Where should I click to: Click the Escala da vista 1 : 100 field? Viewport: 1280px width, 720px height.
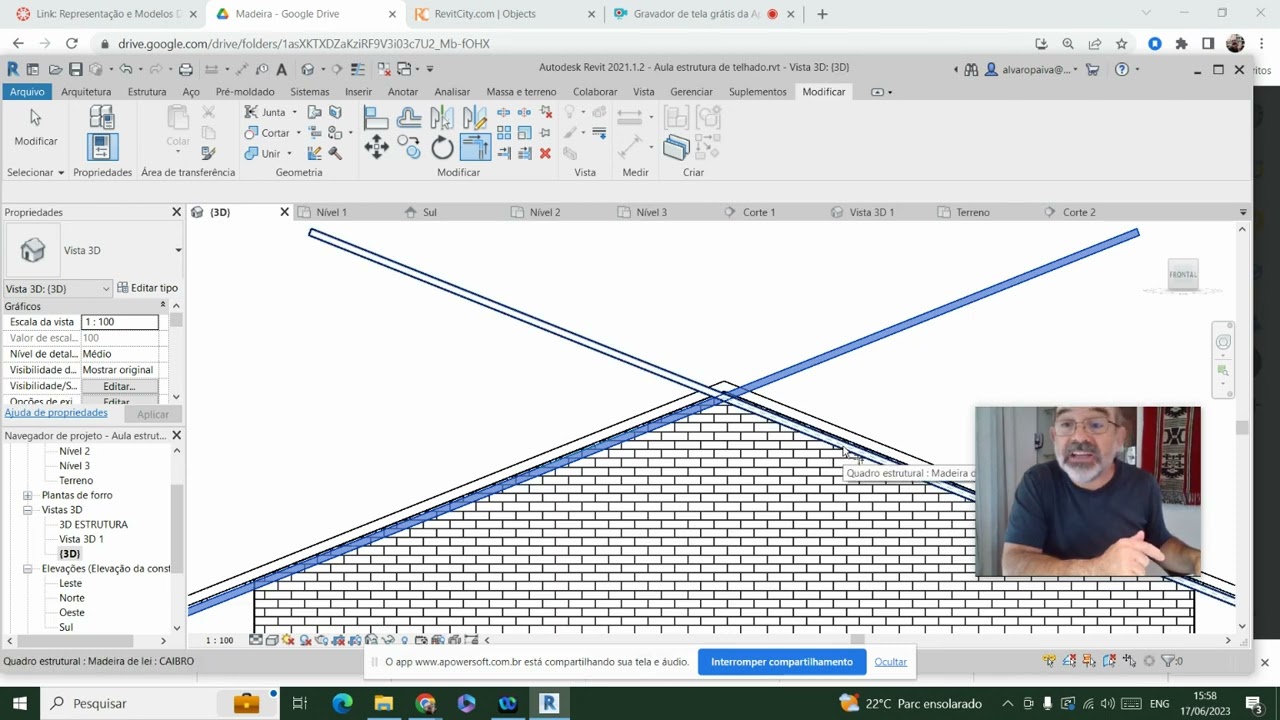coord(120,322)
